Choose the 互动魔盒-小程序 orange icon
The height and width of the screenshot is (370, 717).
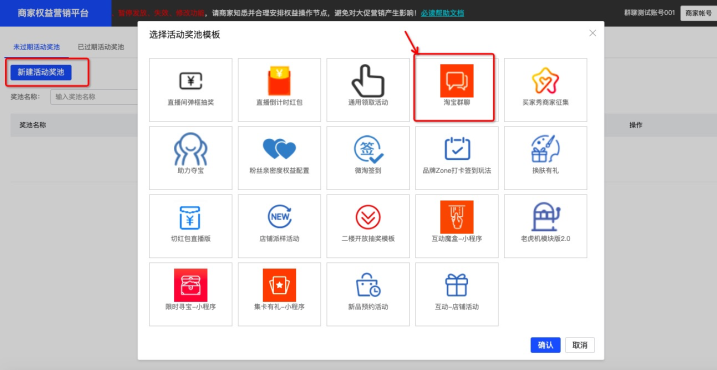(456, 217)
